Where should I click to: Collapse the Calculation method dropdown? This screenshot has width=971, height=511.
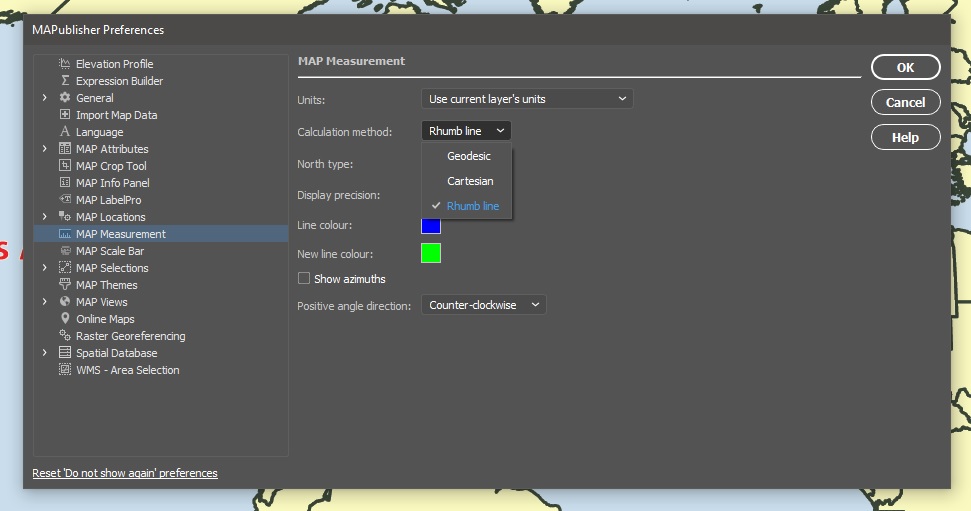pos(466,131)
